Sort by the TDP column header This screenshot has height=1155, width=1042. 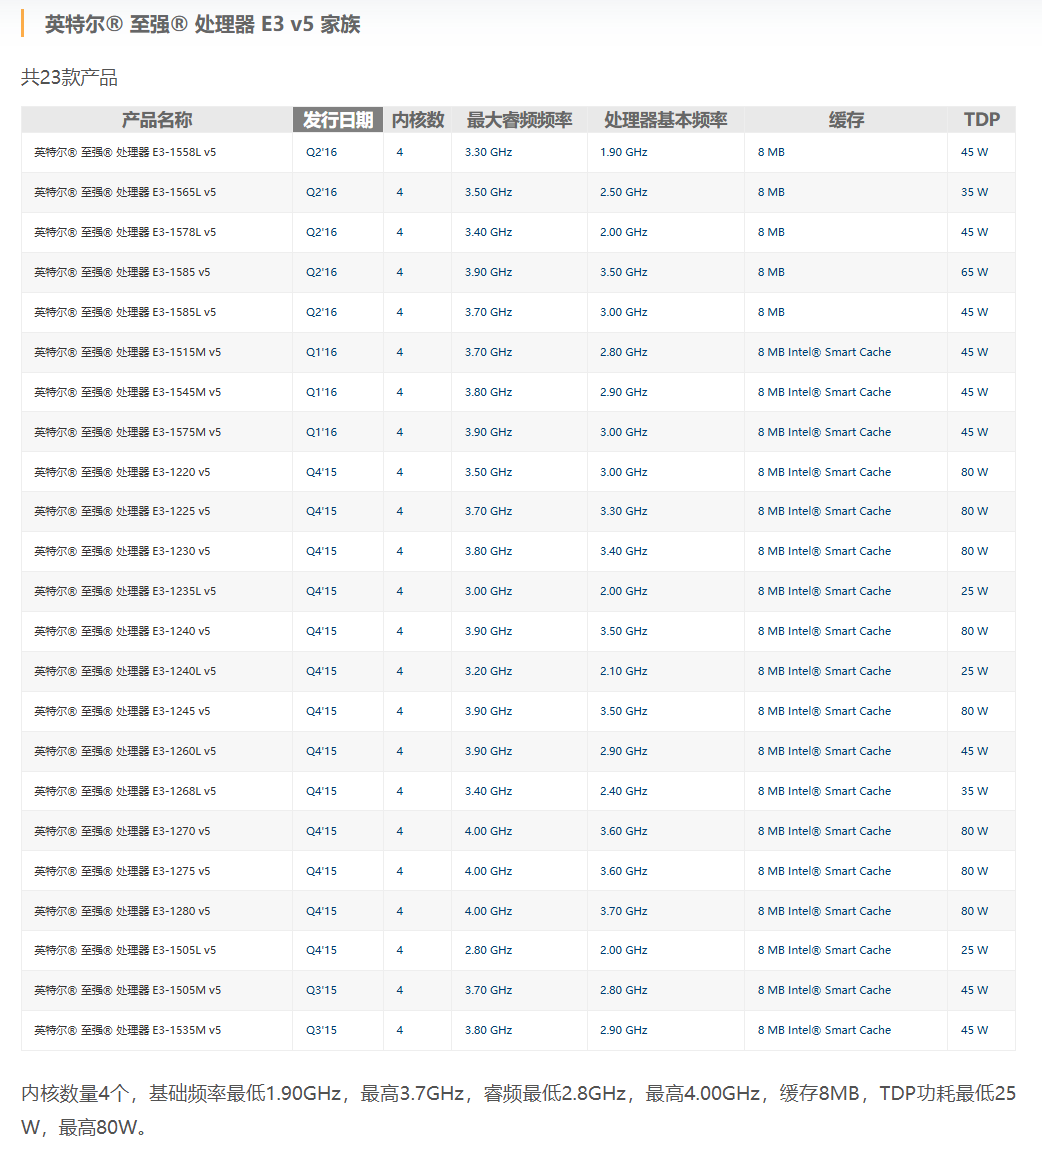pos(981,120)
